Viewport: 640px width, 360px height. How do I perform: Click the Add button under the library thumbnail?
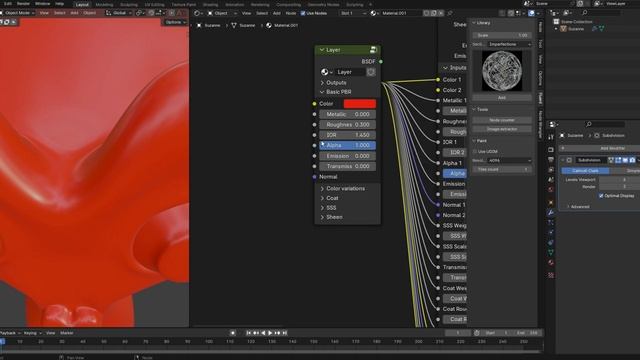tap(502, 98)
